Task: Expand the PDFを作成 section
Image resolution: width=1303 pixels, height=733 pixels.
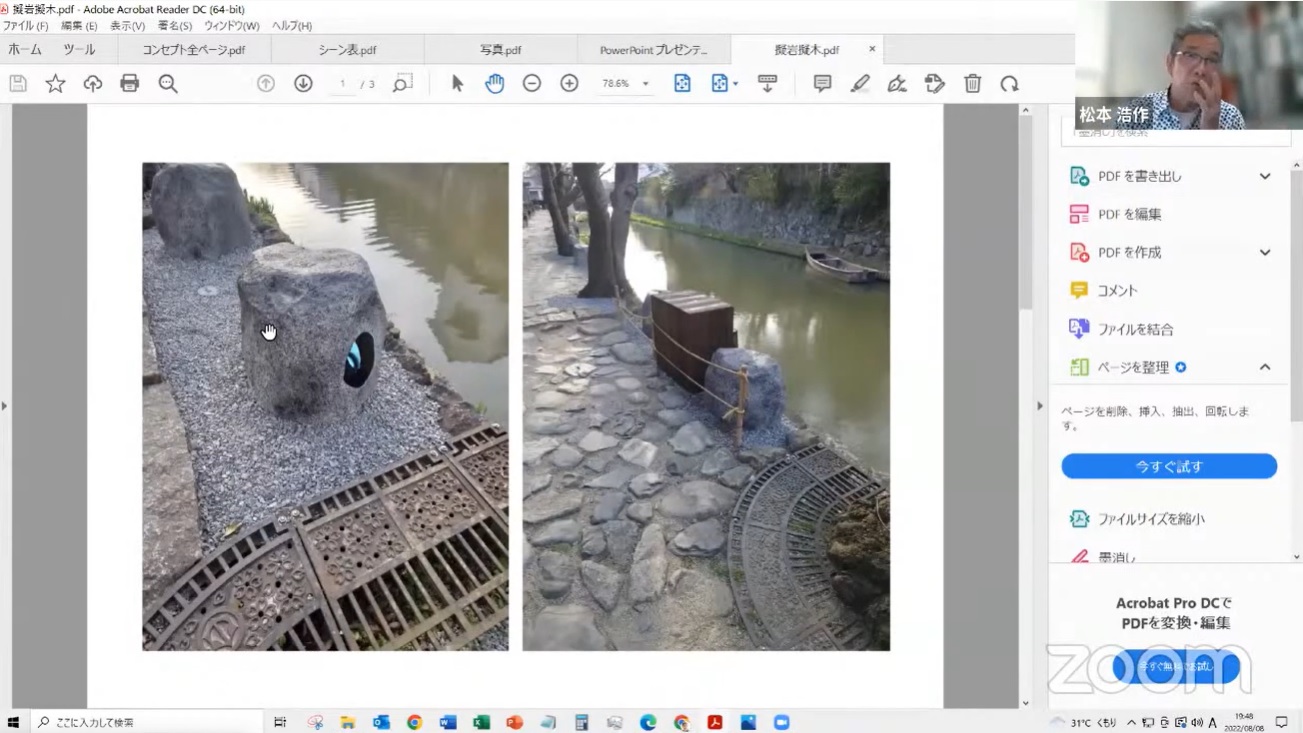Action: pyautogui.click(x=1264, y=252)
